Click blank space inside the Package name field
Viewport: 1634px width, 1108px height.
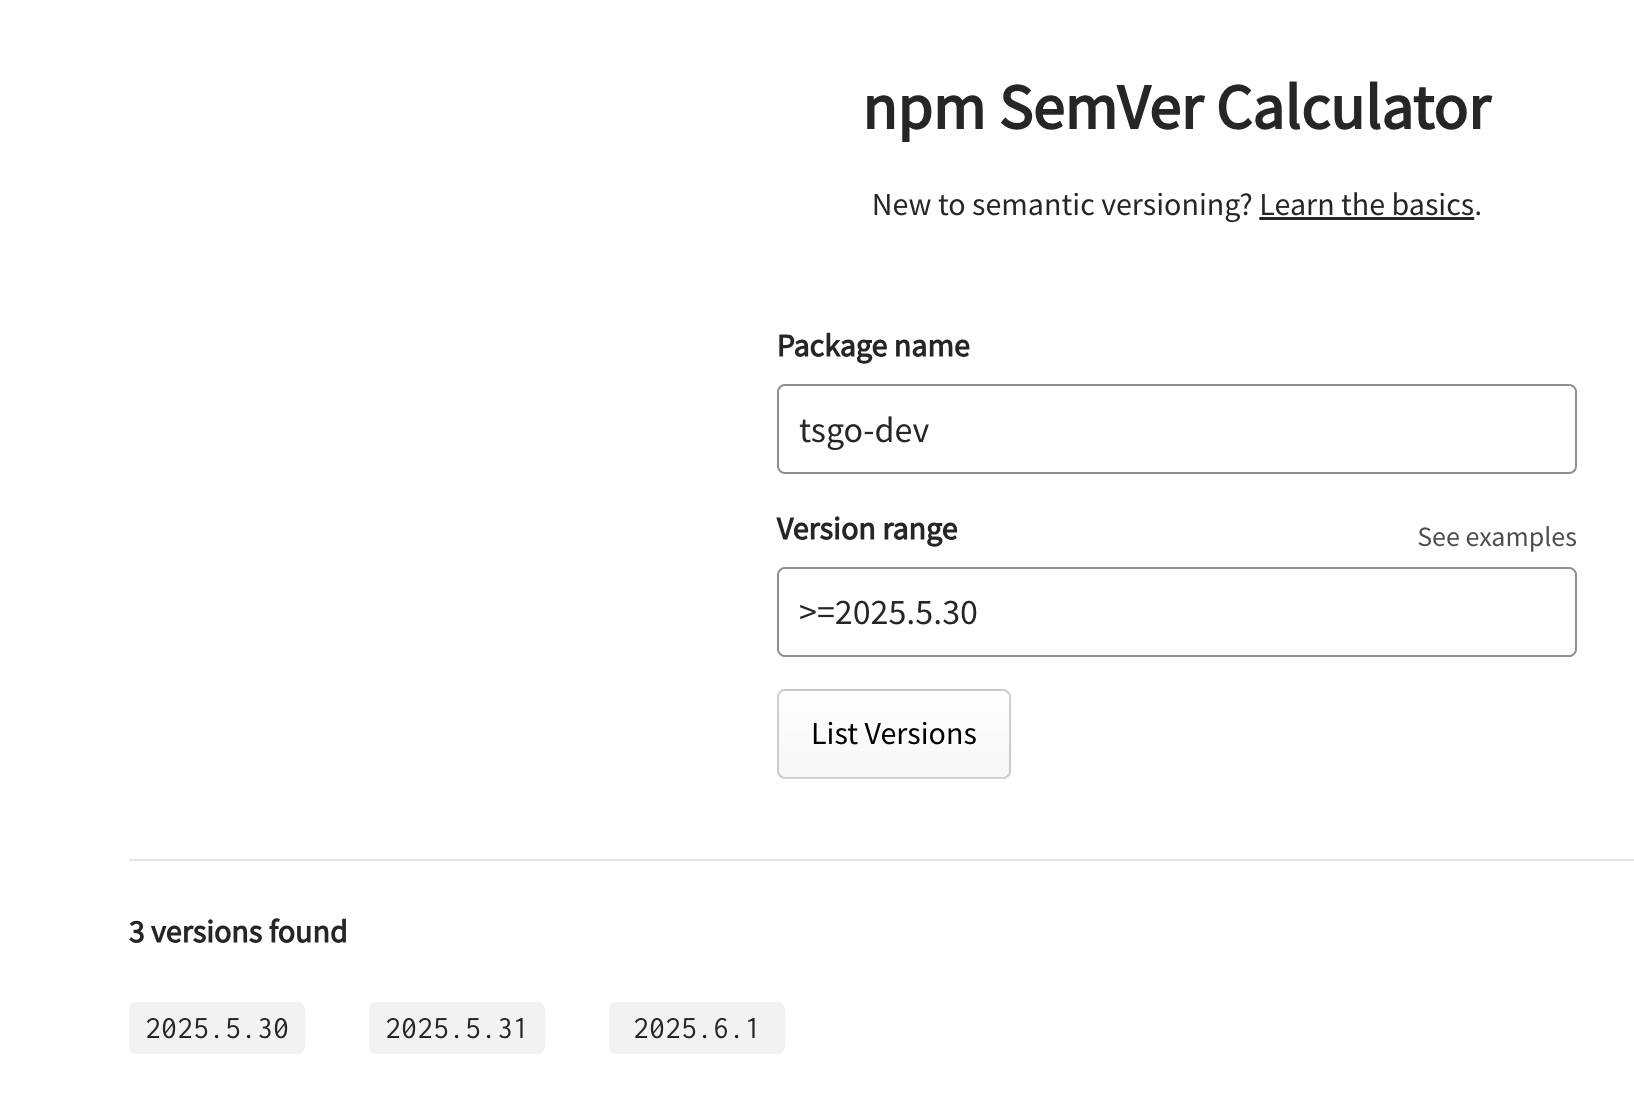pyautogui.click(x=1250, y=430)
